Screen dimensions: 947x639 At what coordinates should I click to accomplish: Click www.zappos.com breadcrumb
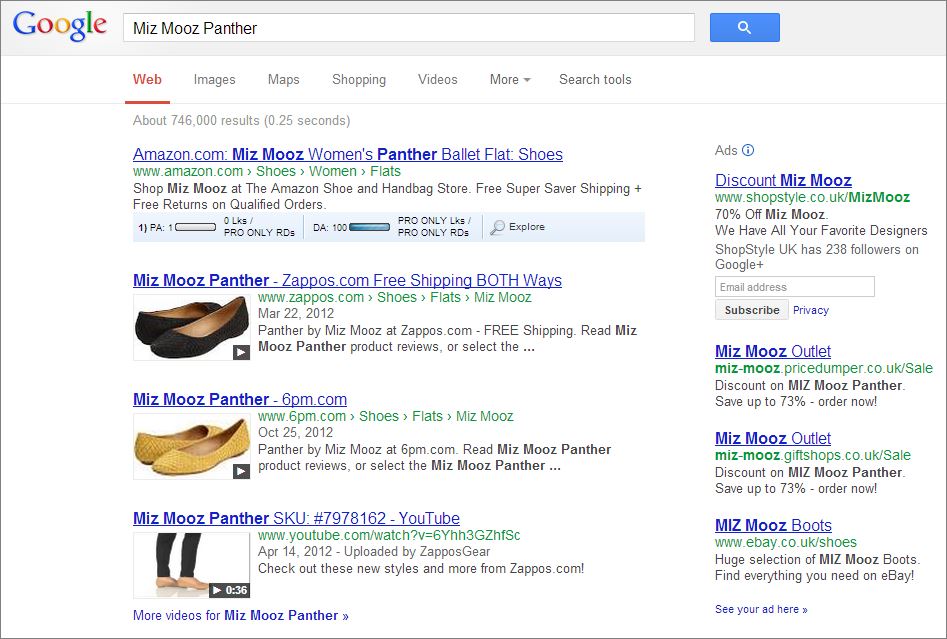(310, 297)
